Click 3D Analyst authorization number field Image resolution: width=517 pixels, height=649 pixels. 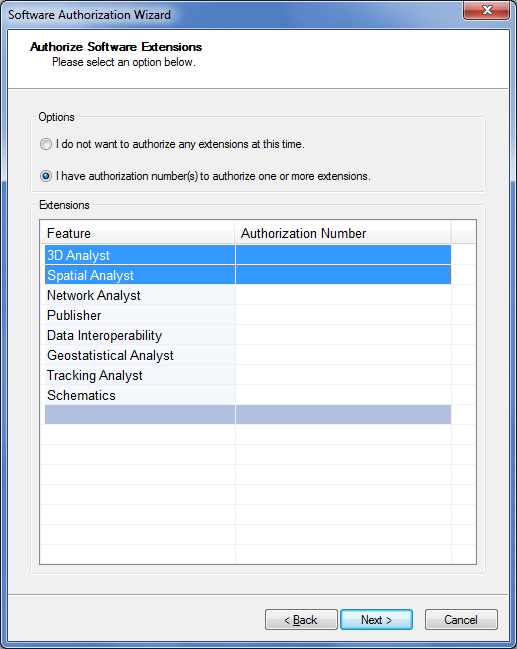point(343,255)
